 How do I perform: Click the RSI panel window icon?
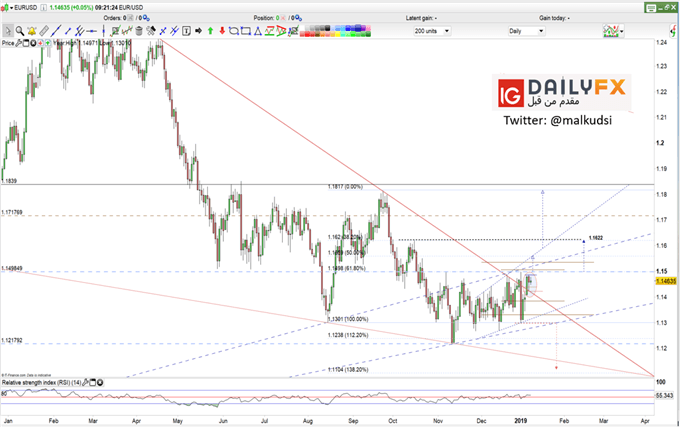[93, 382]
